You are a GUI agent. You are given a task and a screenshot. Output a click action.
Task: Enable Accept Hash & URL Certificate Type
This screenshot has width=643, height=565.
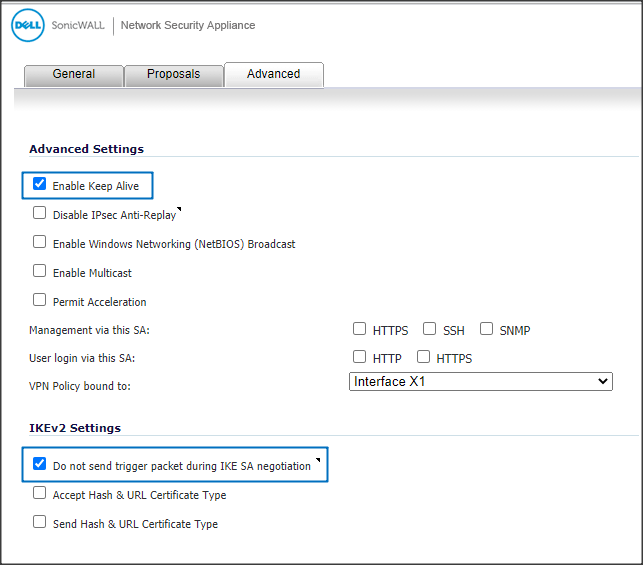[x=40, y=493]
